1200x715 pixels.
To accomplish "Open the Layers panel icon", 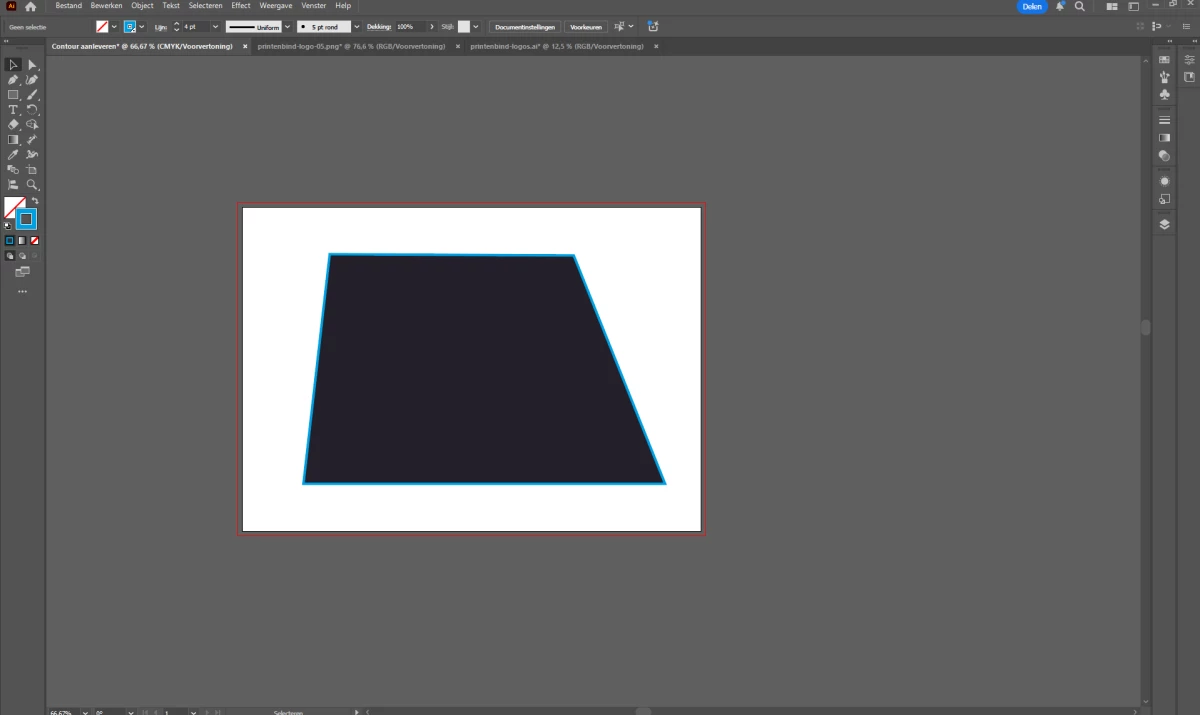I will pyautogui.click(x=1164, y=225).
